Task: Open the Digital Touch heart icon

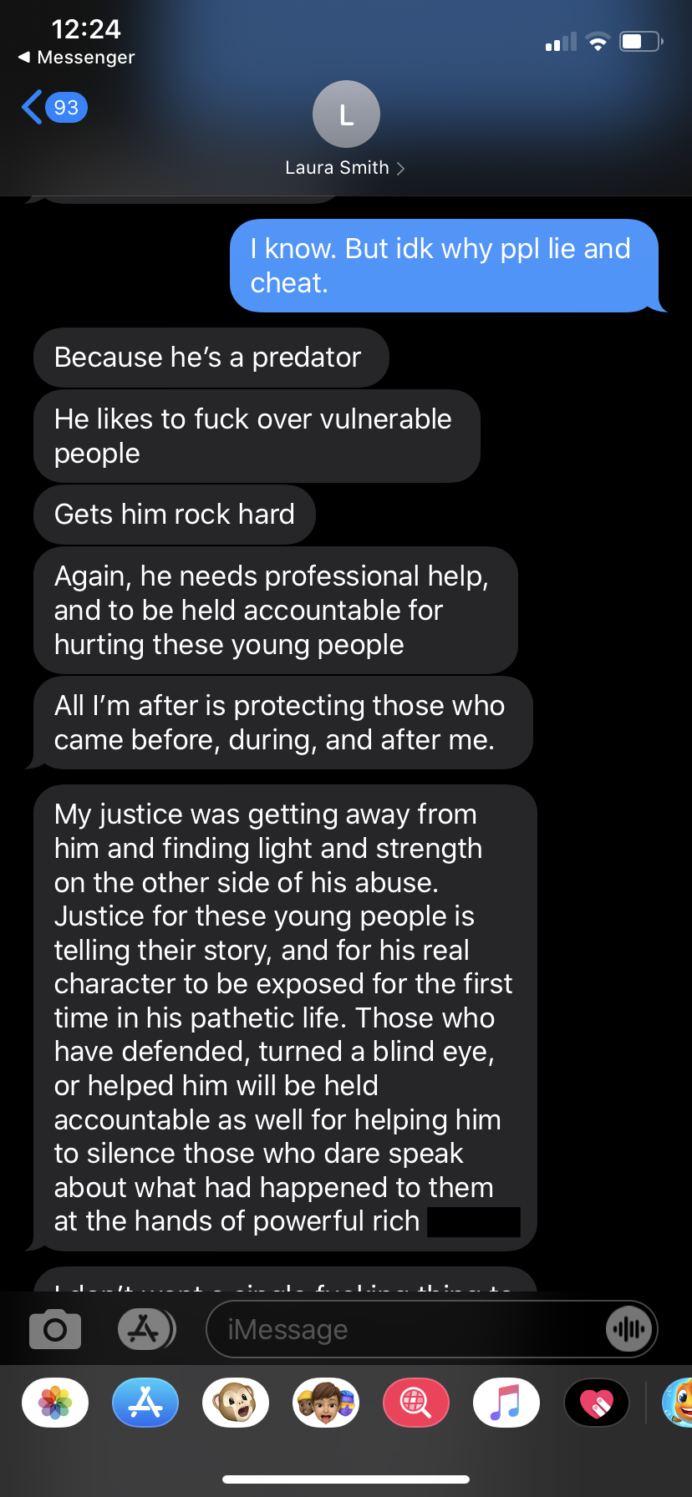Action: 597,1403
